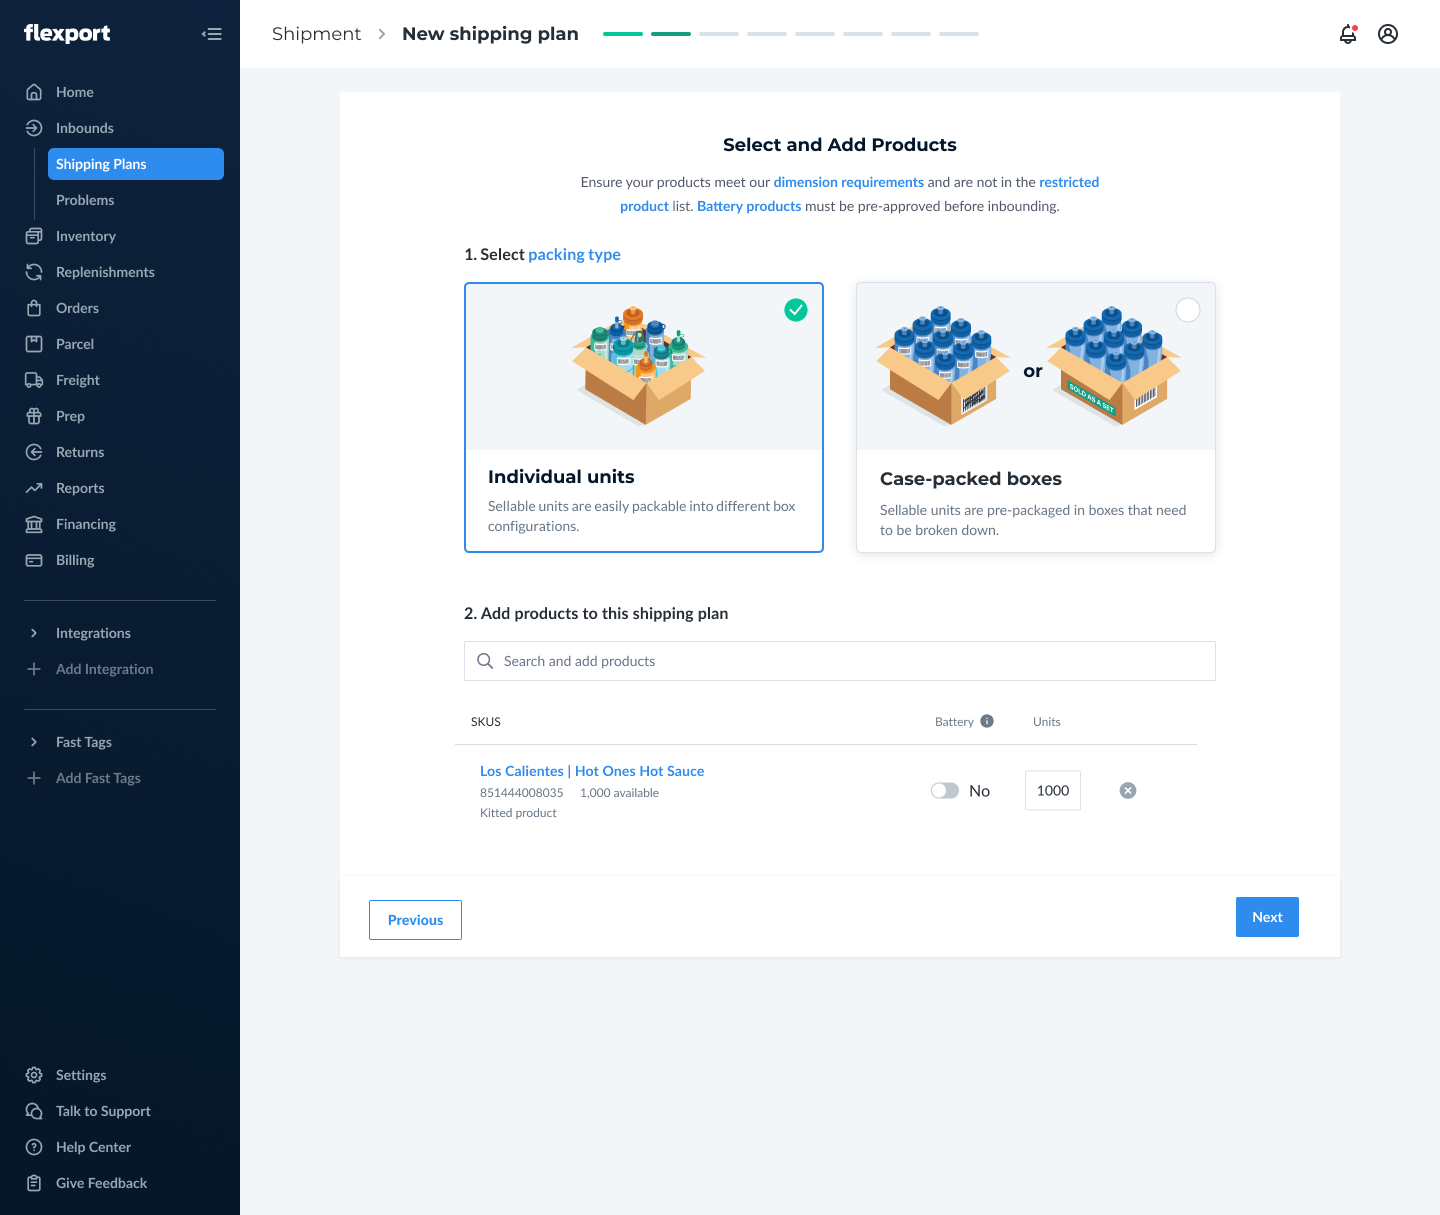
Task: Click the Add Fast Tags plus icon
Action: (34, 778)
